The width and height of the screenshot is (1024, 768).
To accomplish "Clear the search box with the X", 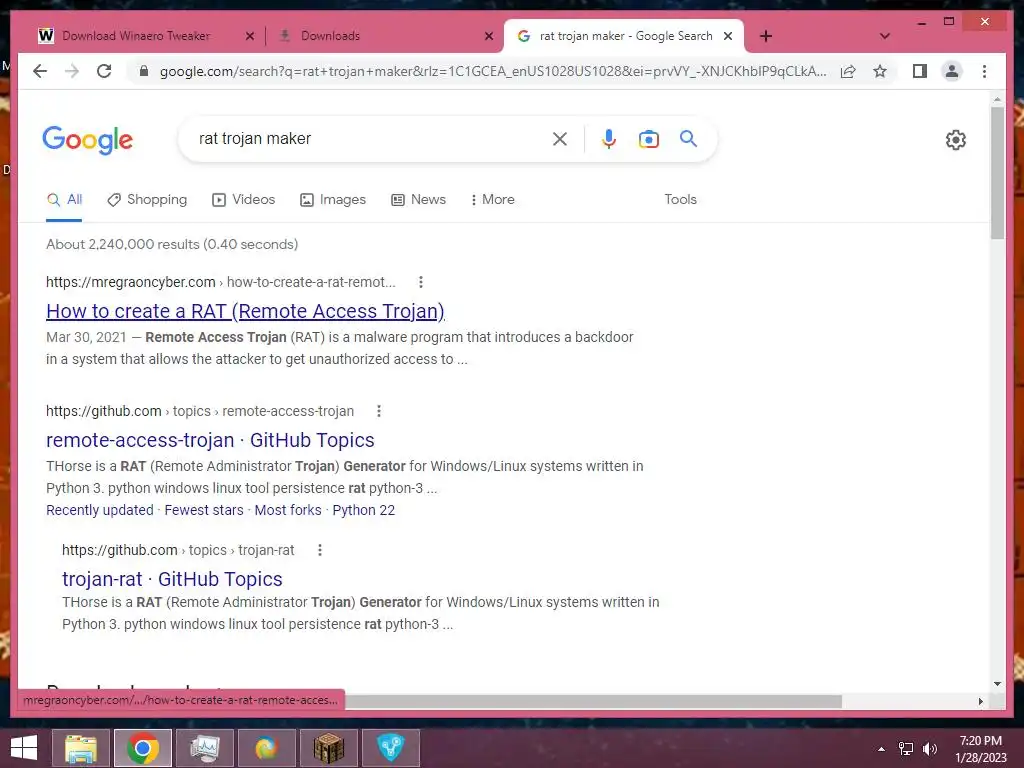I will 560,138.
